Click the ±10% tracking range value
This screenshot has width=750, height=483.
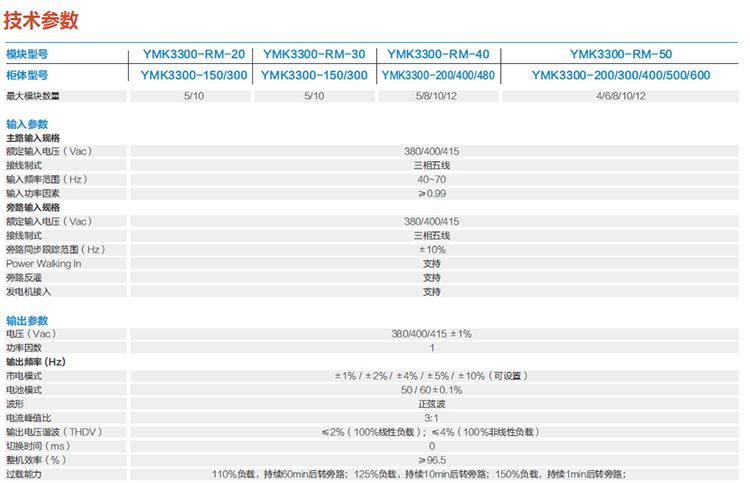pyautogui.click(x=431, y=250)
